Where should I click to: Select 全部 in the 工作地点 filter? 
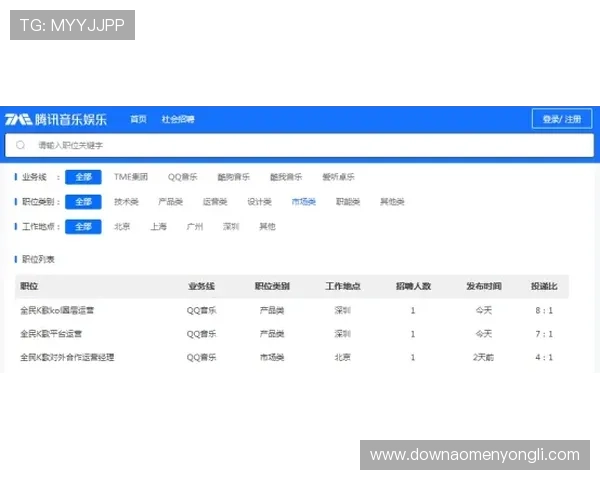tap(83, 227)
